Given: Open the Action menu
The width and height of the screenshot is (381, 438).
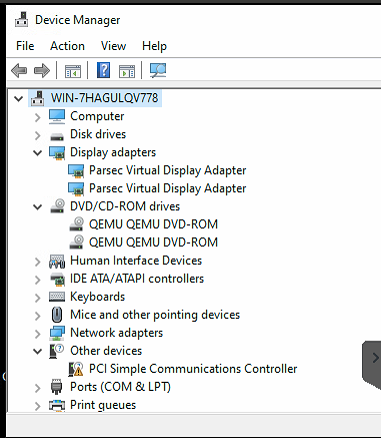Looking at the screenshot, I should coord(67,46).
